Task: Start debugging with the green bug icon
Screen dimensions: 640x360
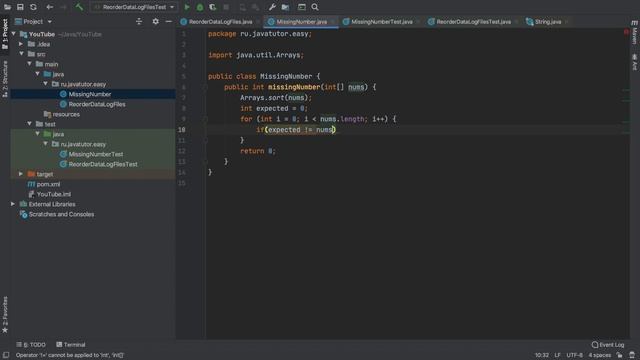Action: 200,7
